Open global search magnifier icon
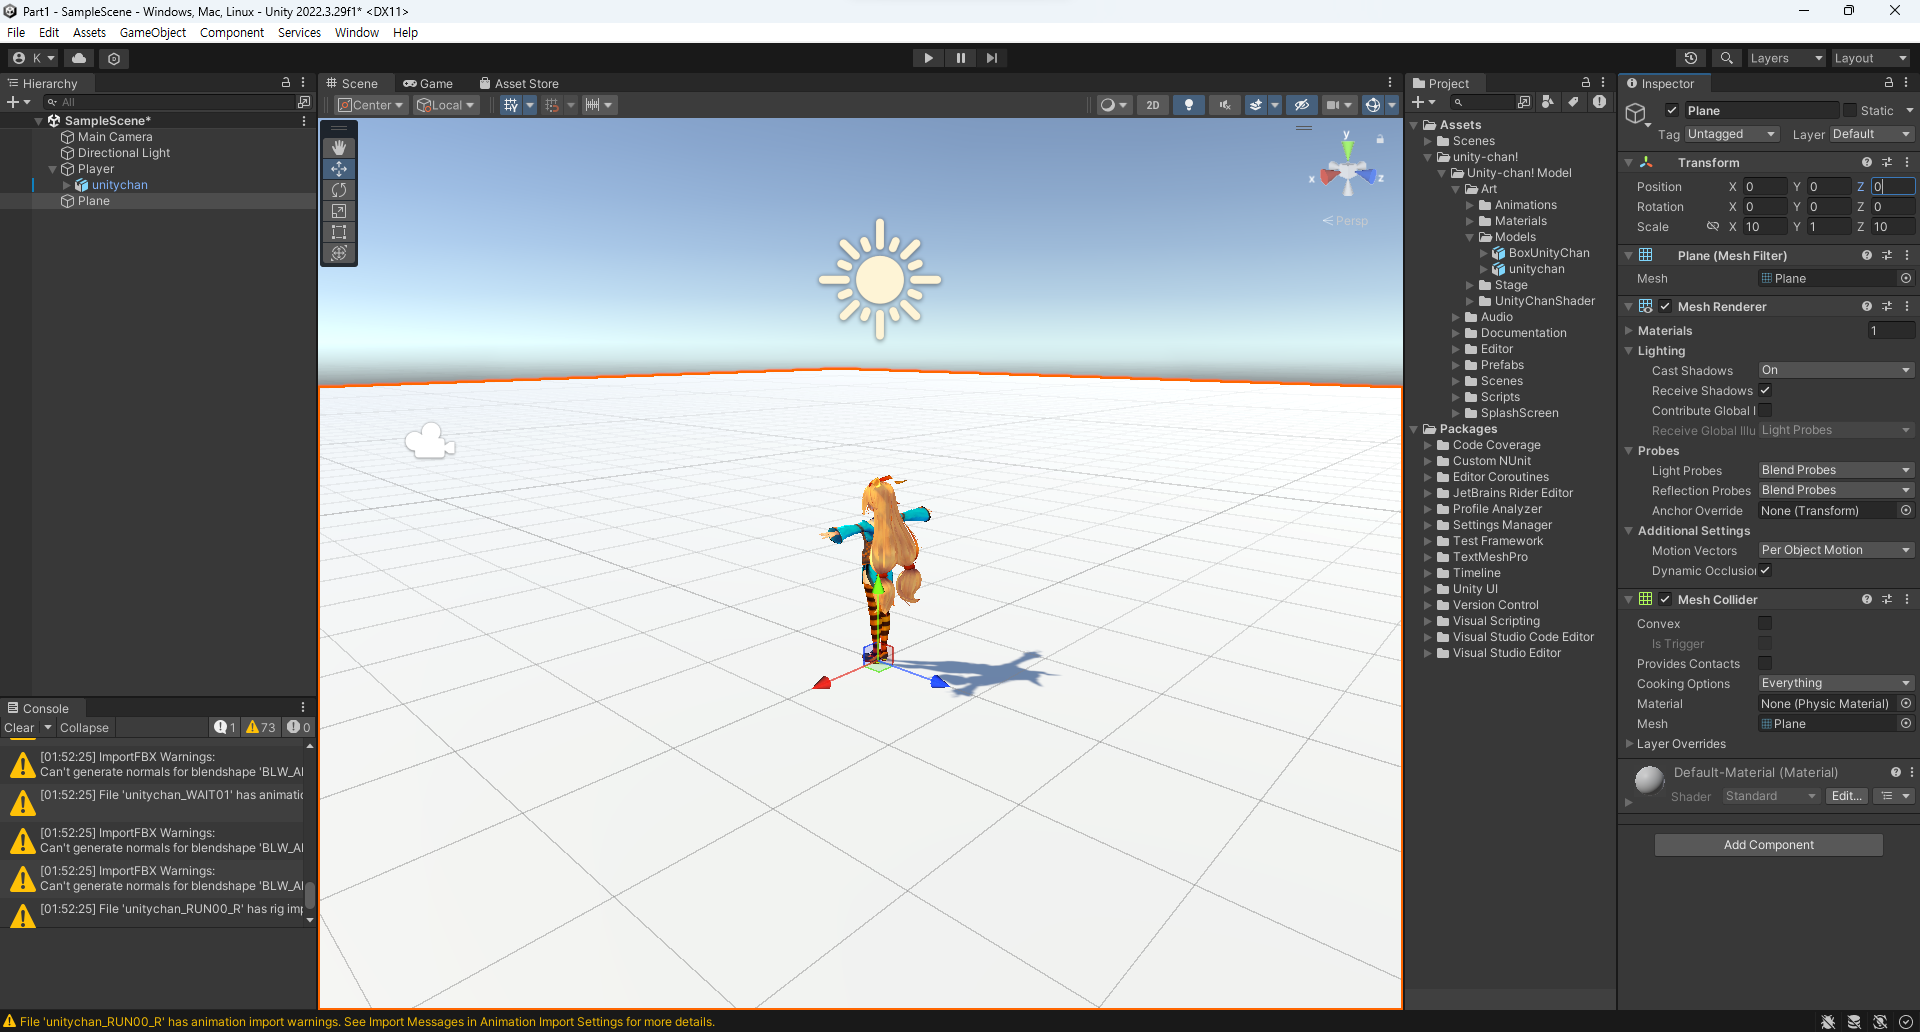This screenshot has width=1920, height=1032. [x=1726, y=58]
